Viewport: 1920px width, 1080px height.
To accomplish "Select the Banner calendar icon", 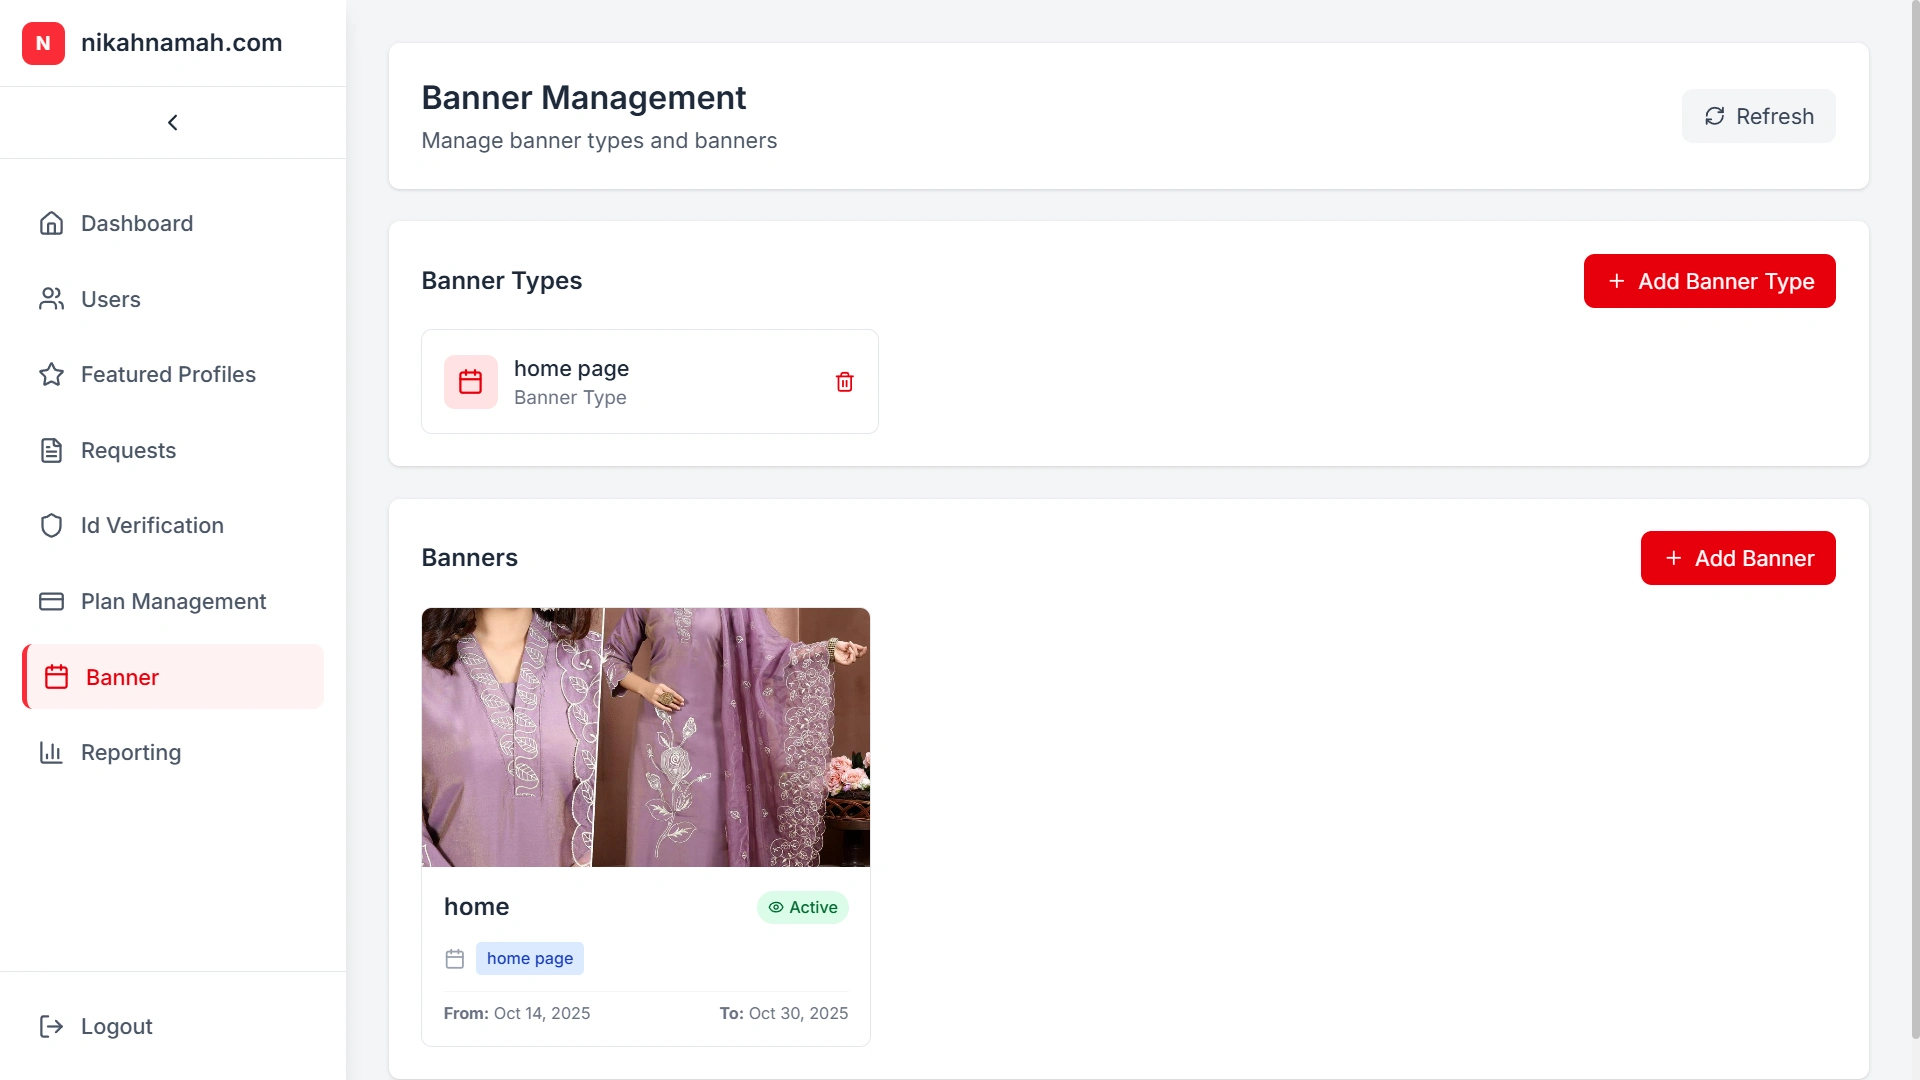I will pos(57,677).
